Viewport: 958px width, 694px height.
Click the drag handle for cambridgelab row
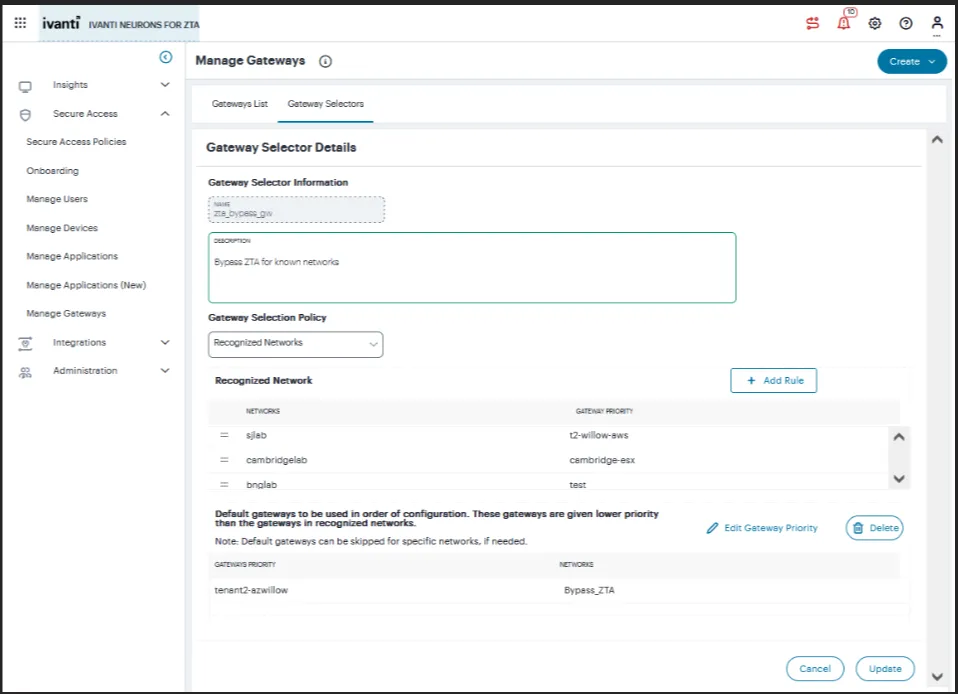point(224,460)
